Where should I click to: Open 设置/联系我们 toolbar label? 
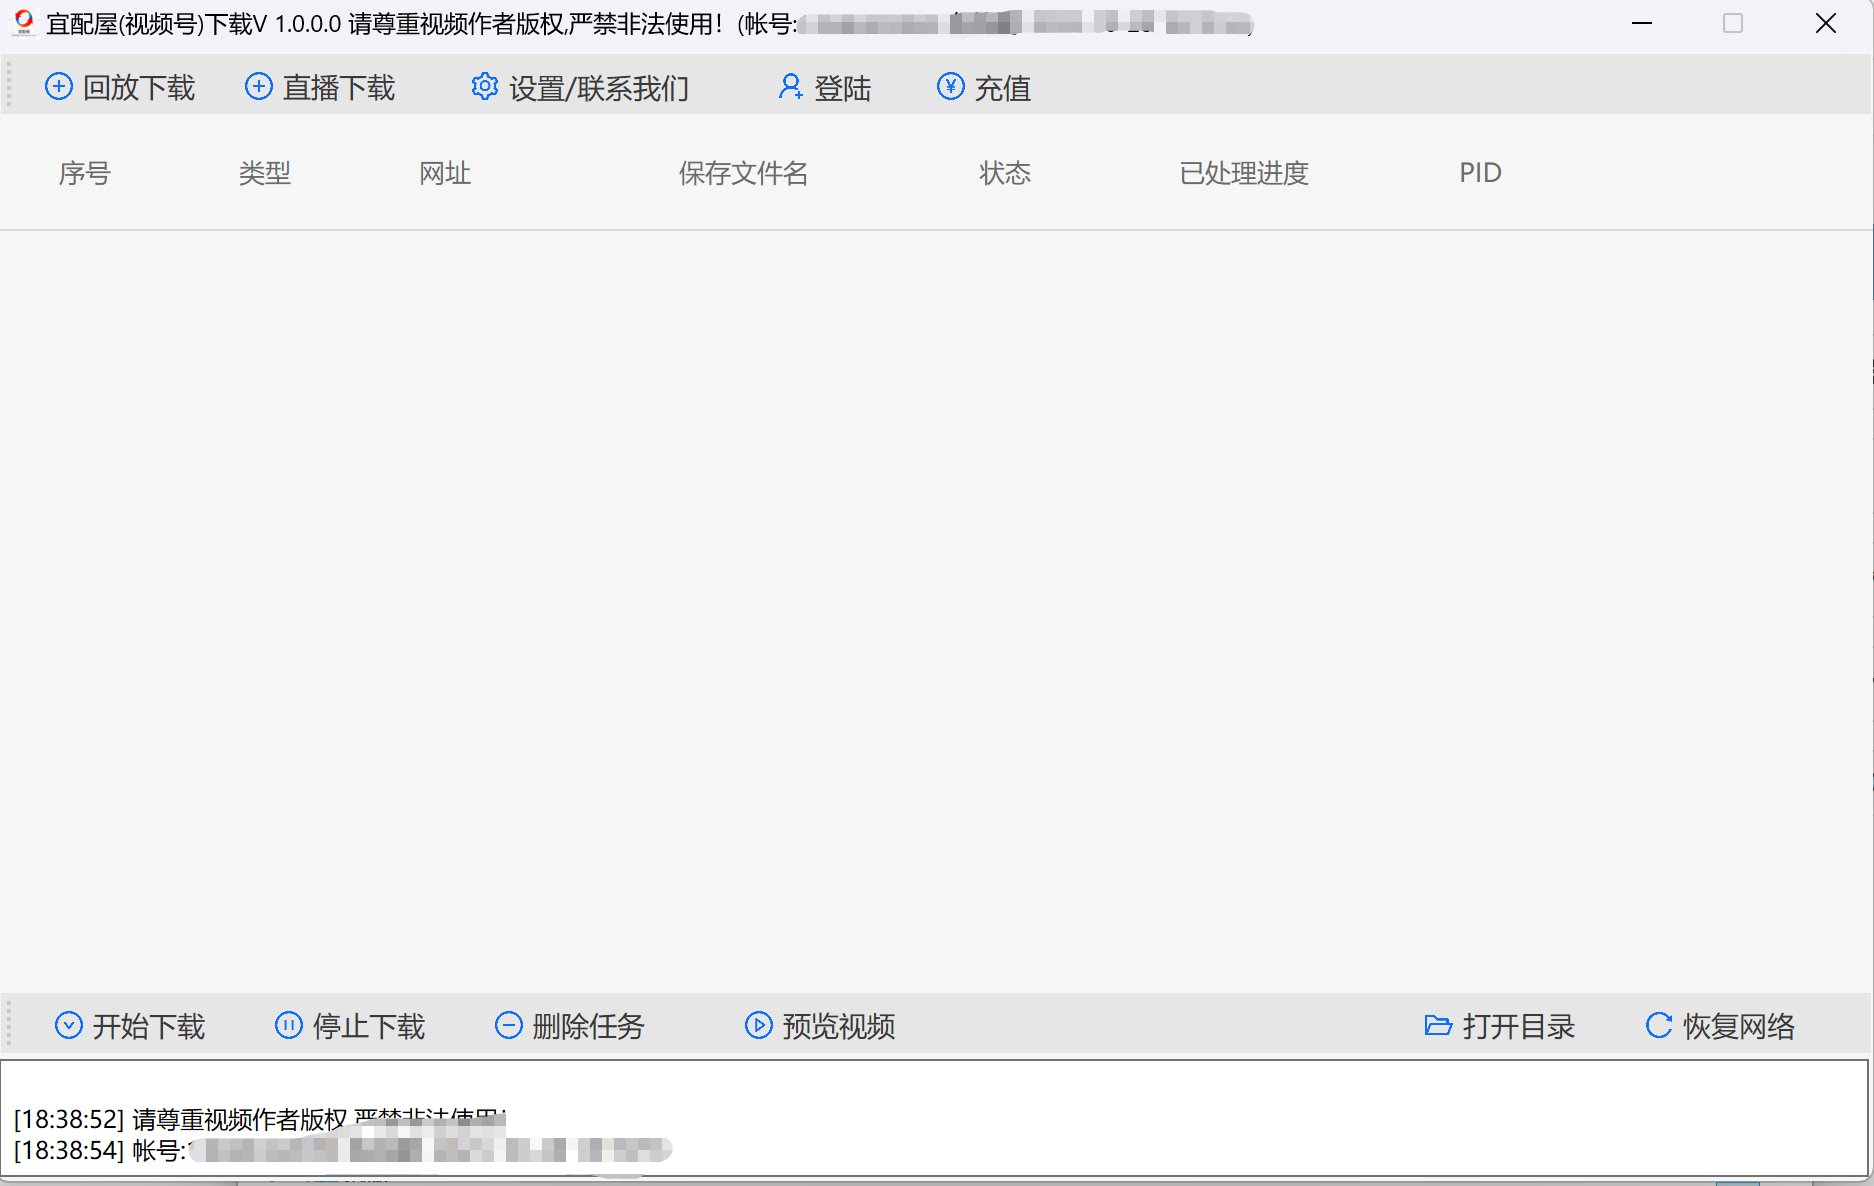(599, 88)
